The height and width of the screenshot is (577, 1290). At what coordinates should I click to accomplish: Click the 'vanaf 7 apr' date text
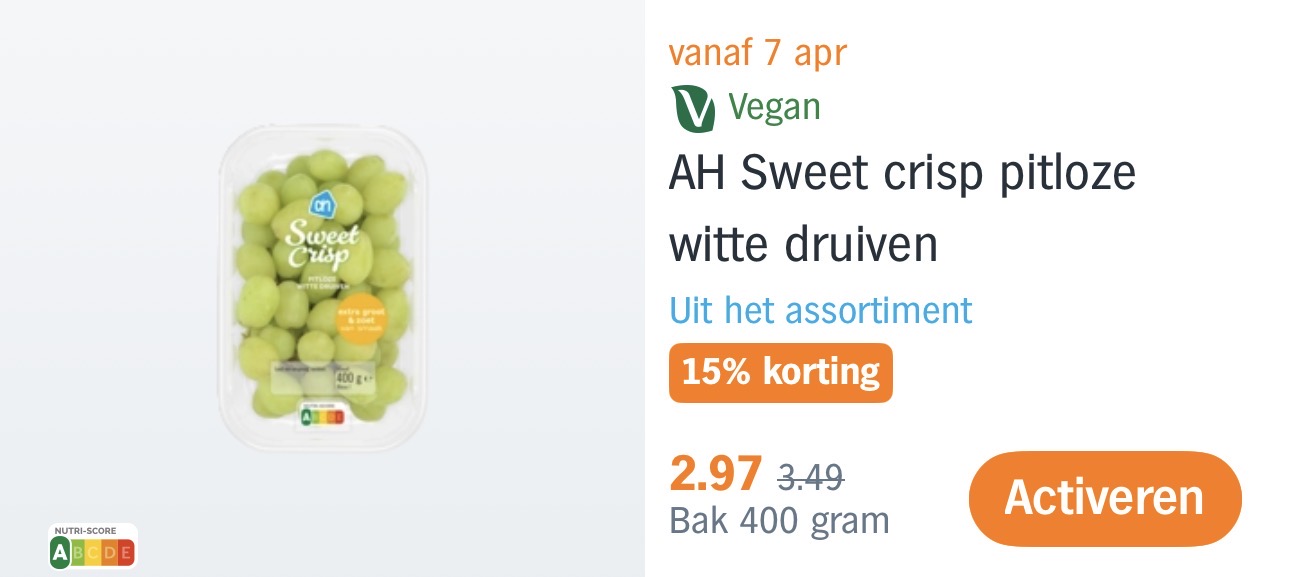point(757,52)
